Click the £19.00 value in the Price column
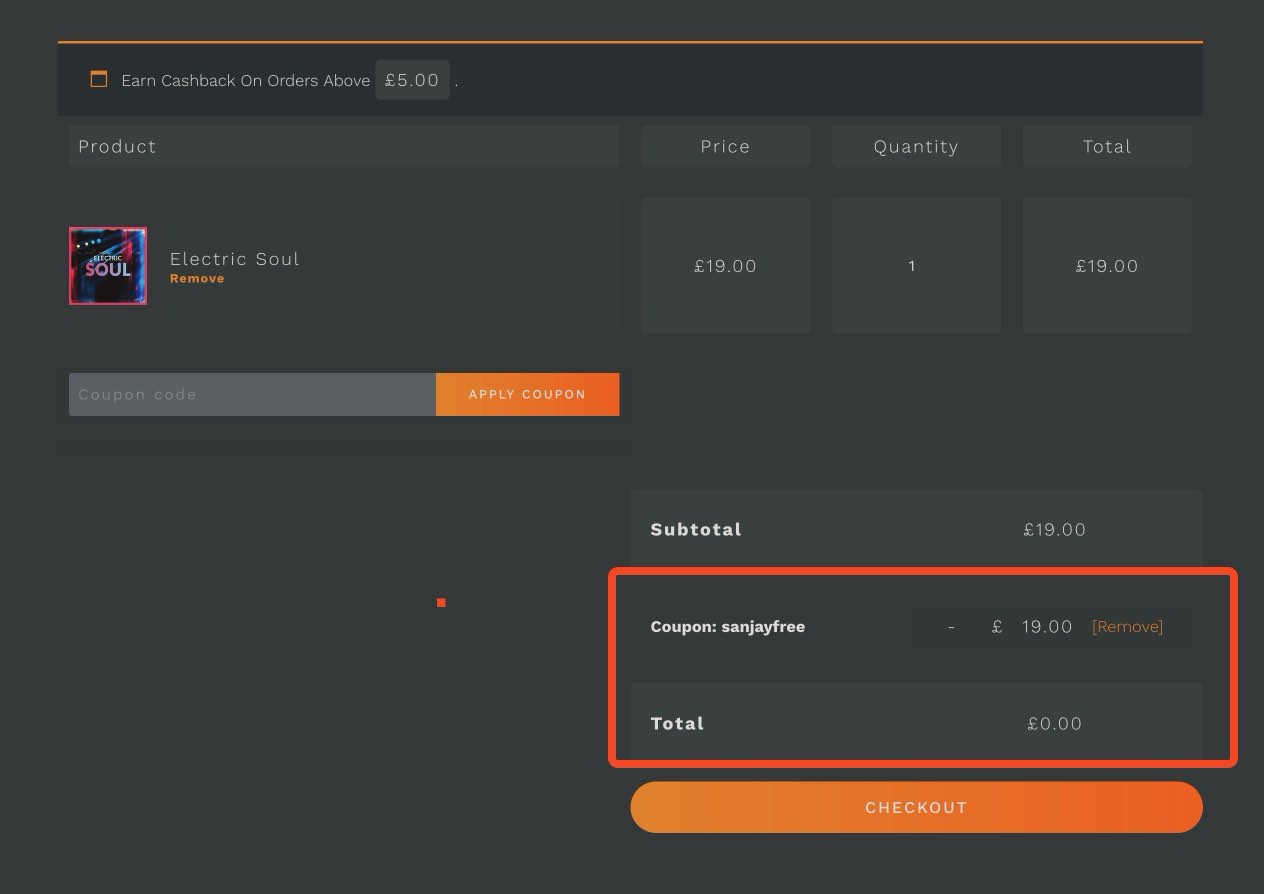Screen dimensions: 1264x894 pos(725,266)
